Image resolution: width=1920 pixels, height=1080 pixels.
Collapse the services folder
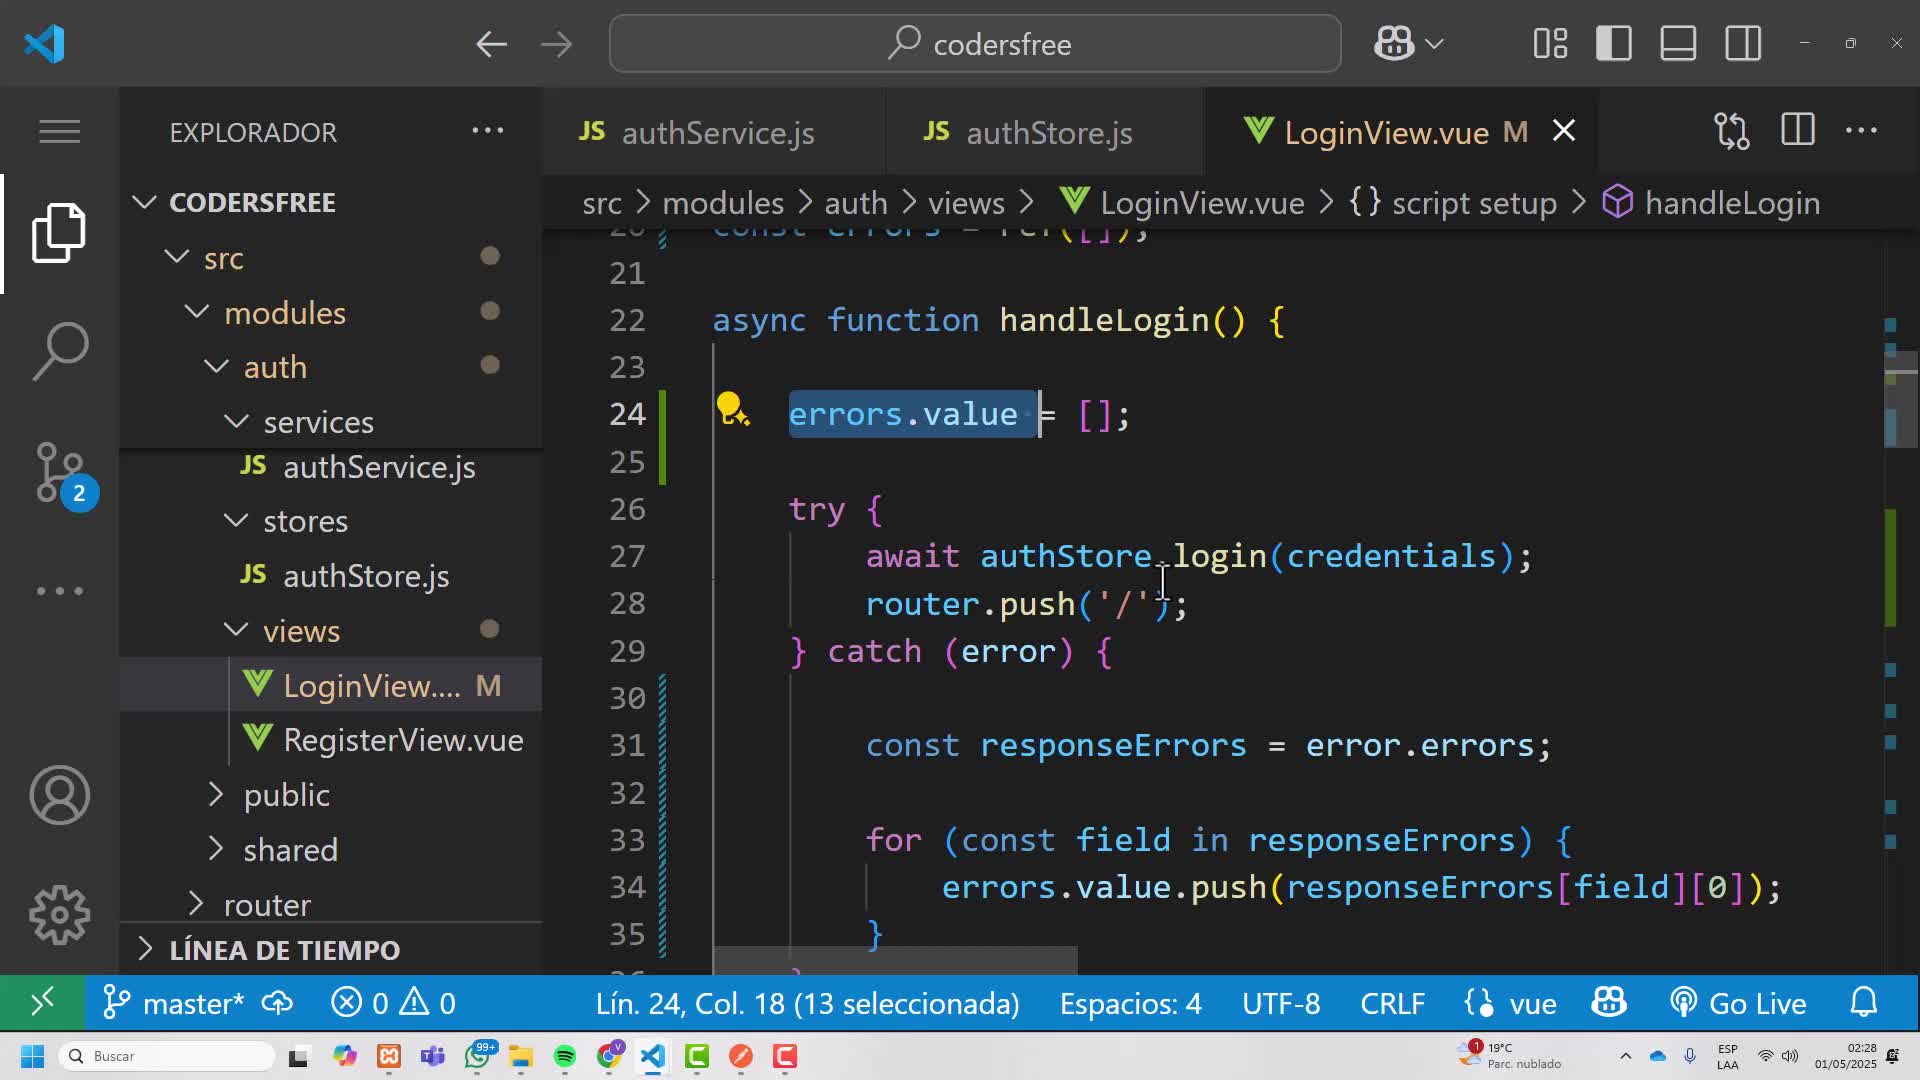tap(236, 422)
